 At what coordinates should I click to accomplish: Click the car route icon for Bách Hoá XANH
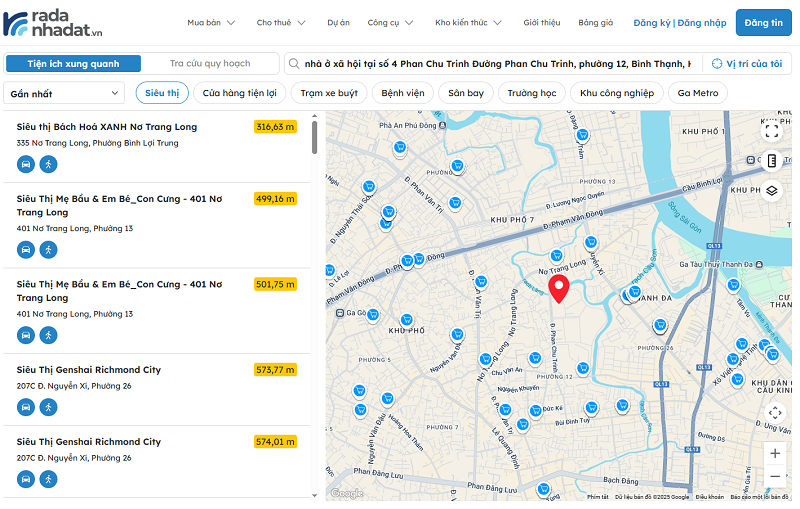tap(26, 164)
